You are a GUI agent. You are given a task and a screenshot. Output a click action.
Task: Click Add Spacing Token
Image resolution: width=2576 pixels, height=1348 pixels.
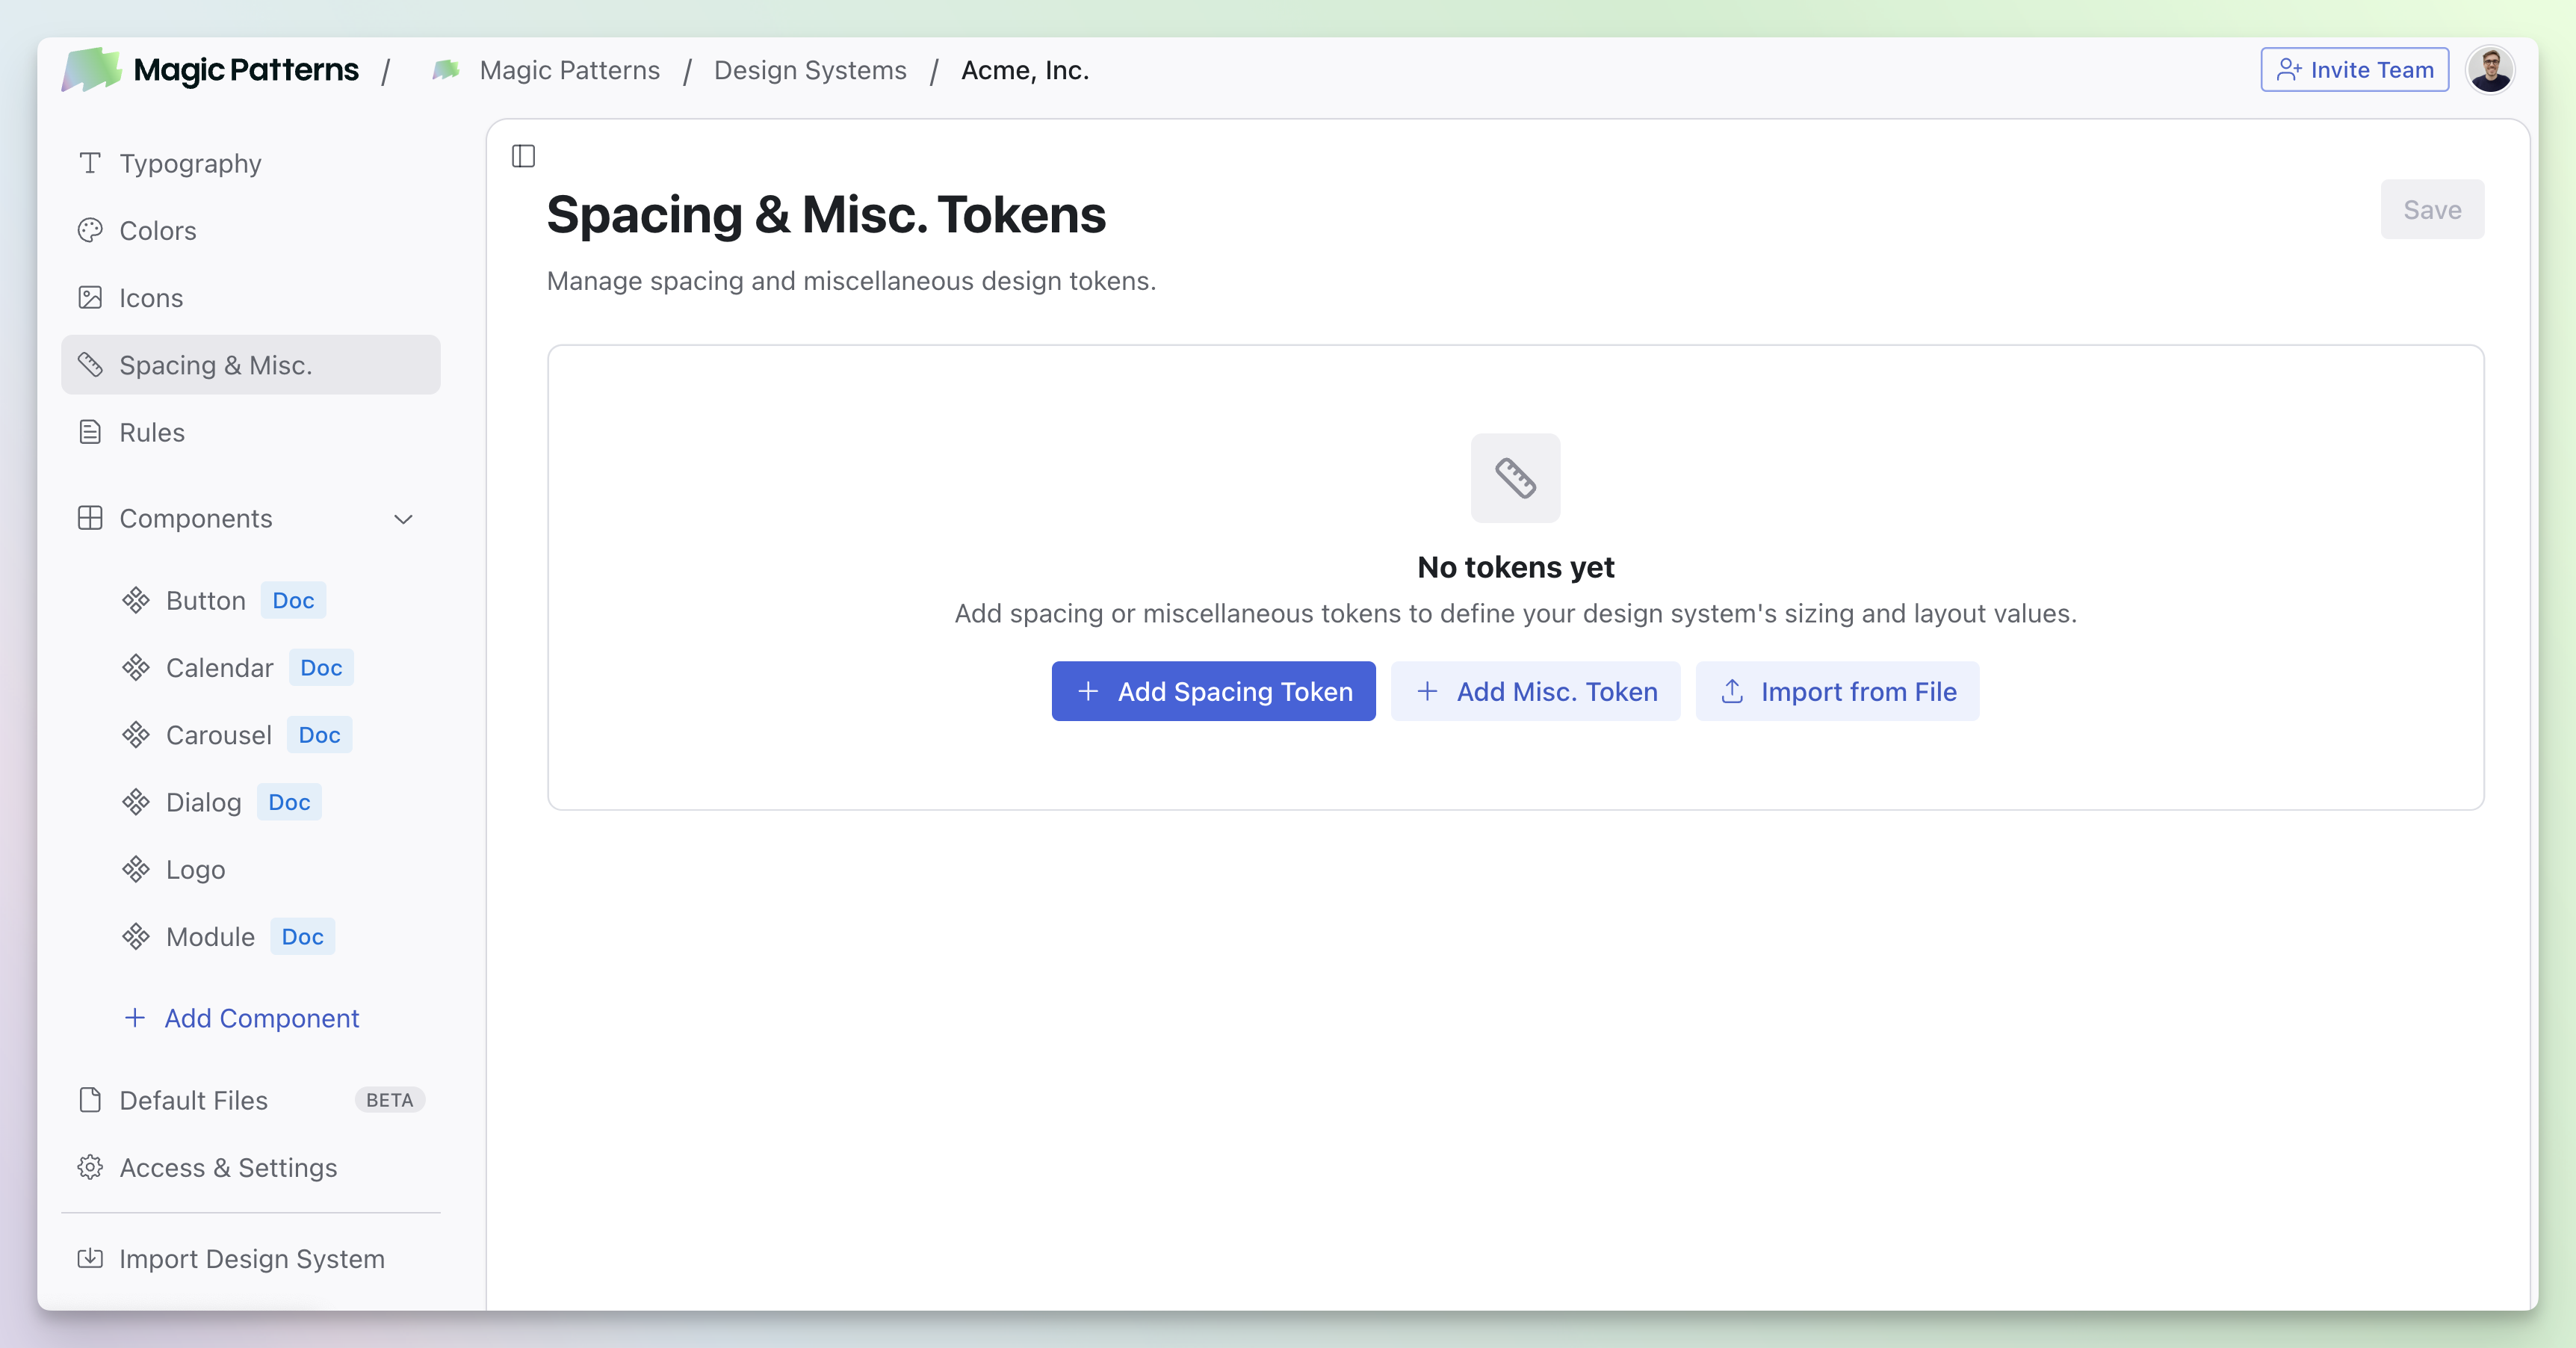tap(1213, 691)
